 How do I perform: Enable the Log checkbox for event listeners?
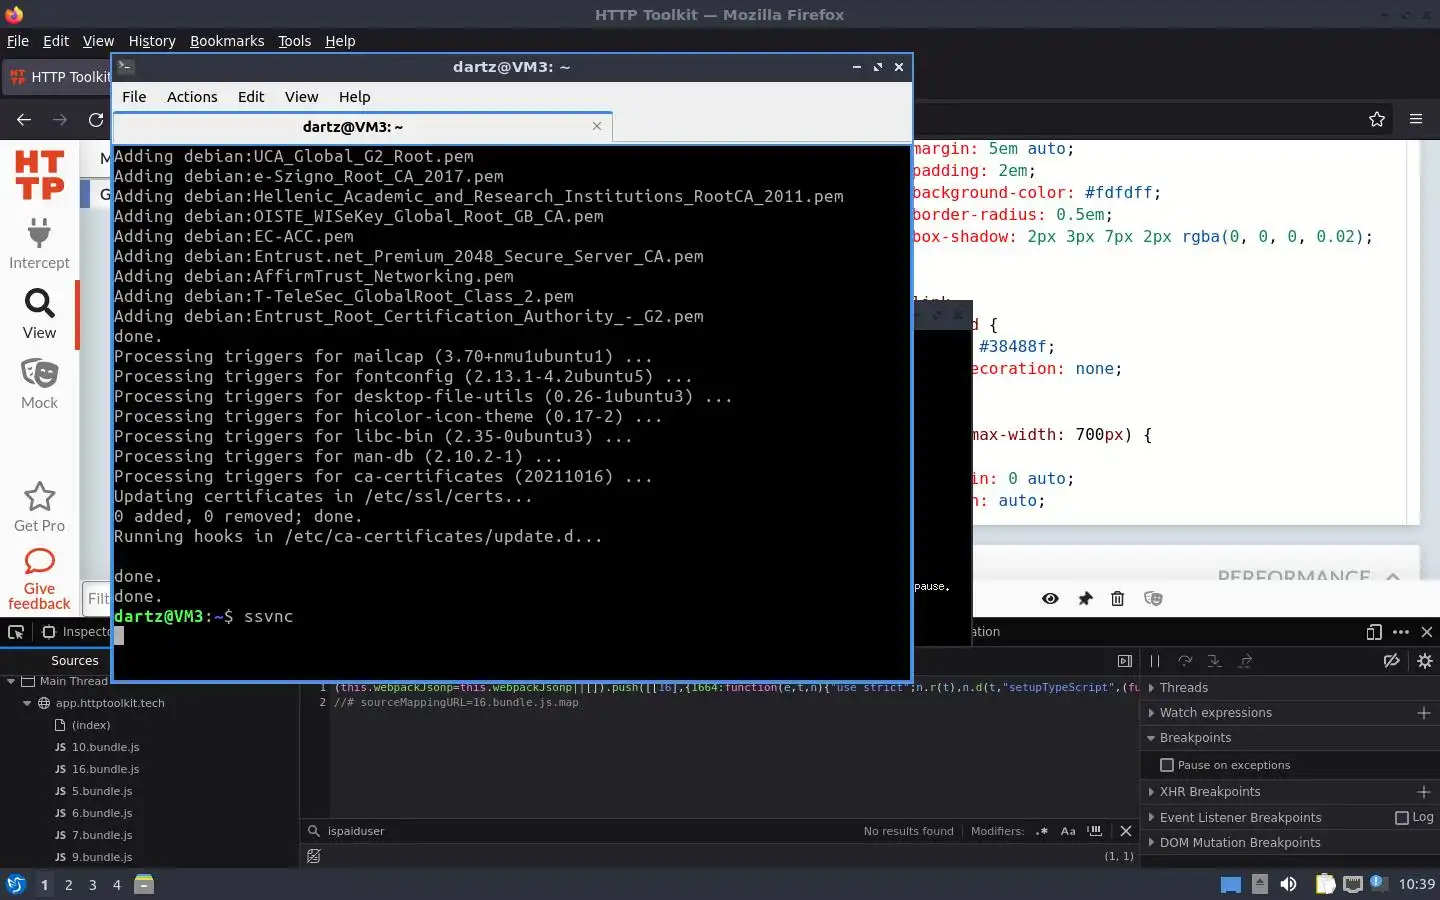(1402, 817)
